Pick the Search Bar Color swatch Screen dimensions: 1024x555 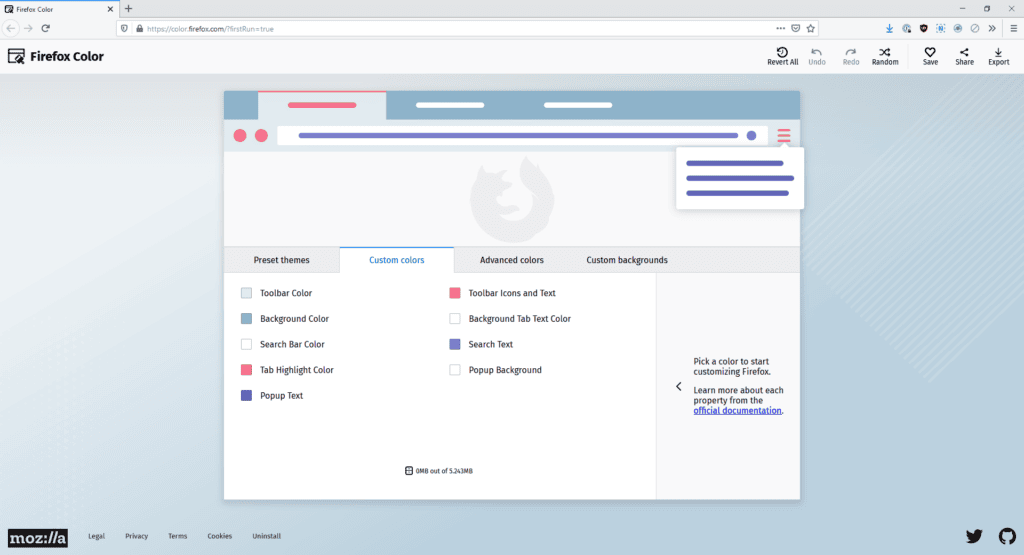pos(246,344)
